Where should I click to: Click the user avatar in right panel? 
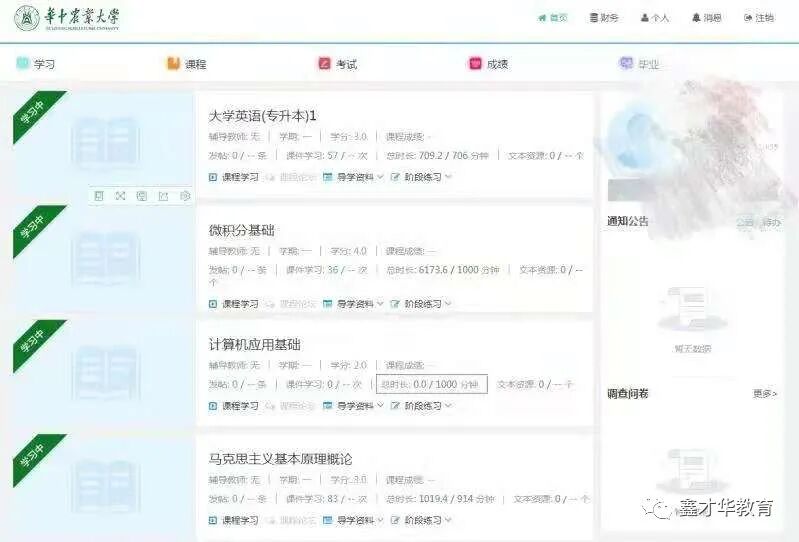(638, 138)
